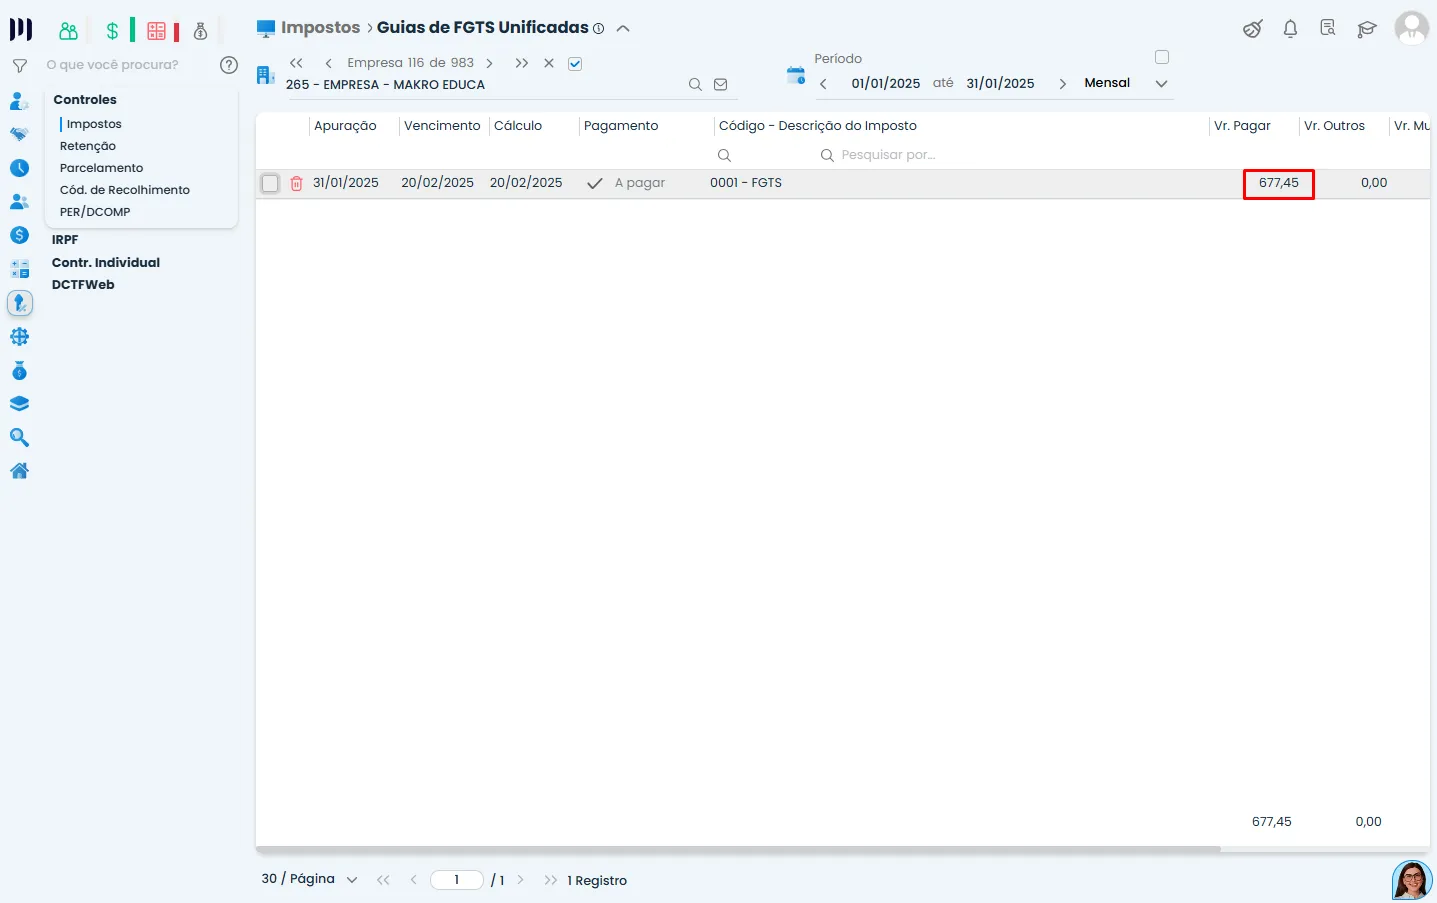The width and height of the screenshot is (1437, 903).
Task: Enable the checkbox above the Mensal selector
Action: [1161, 57]
